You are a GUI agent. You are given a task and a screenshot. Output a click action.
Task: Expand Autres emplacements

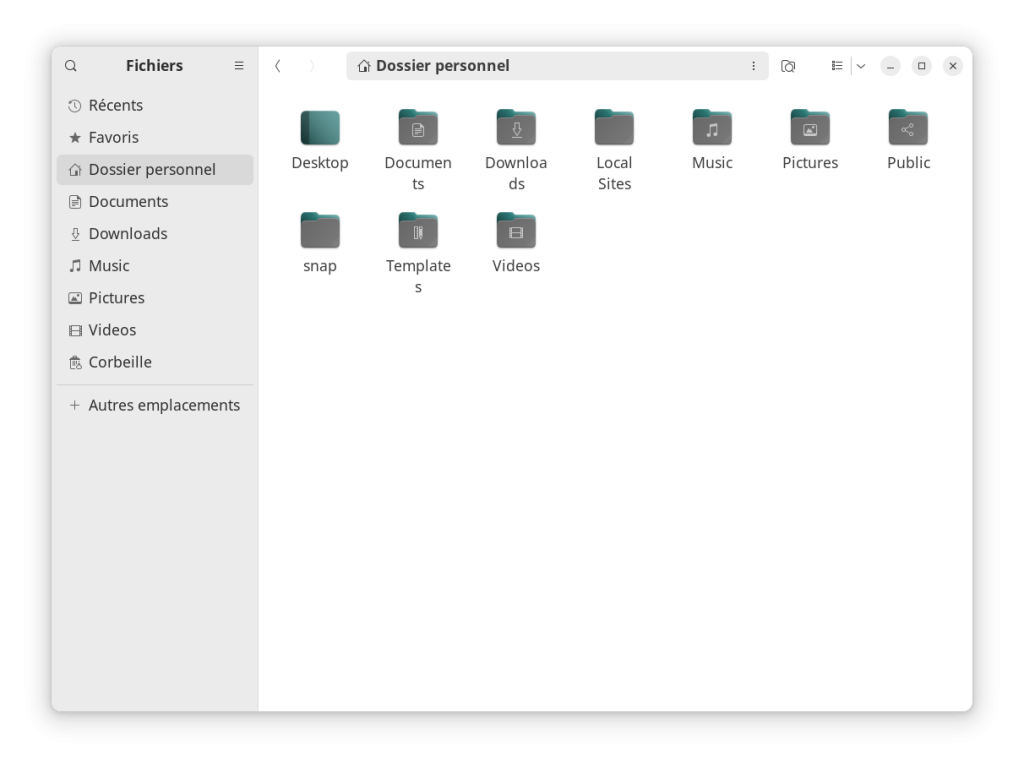(x=163, y=405)
